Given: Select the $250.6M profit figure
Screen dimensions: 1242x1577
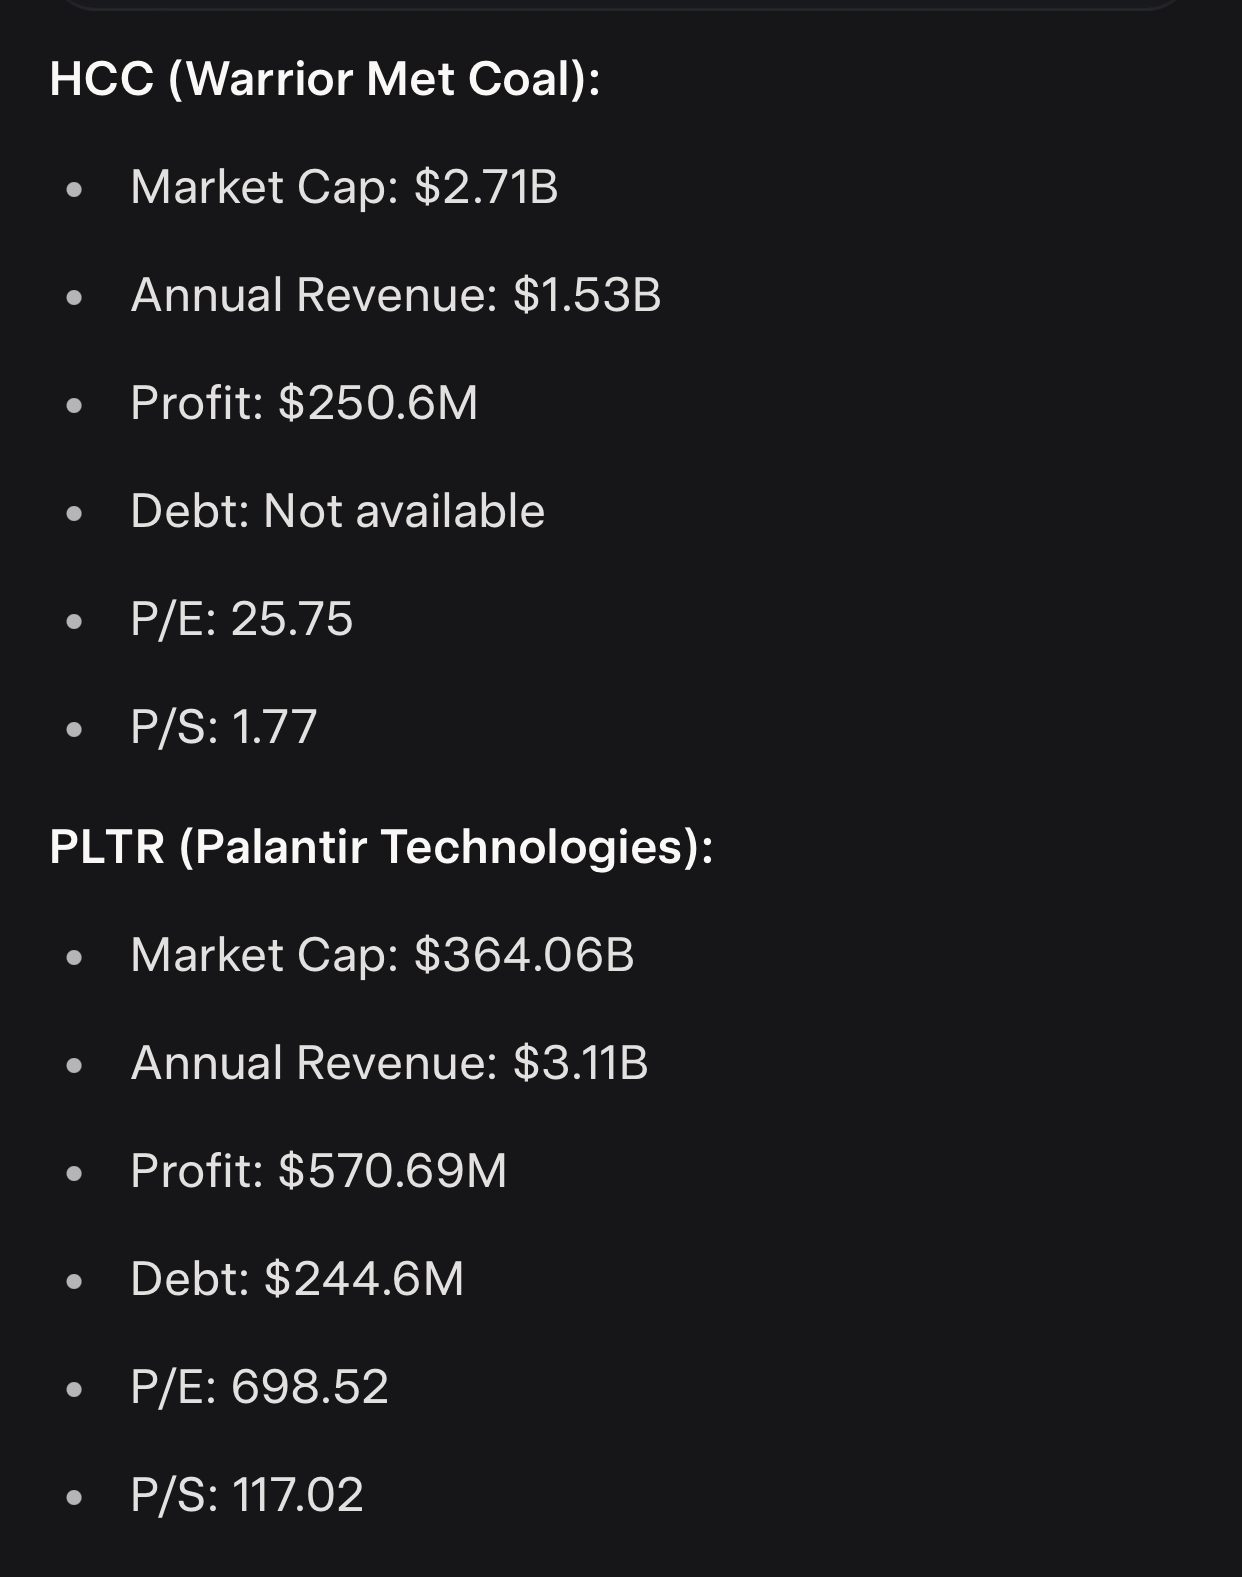Looking at the screenshot, I should [379, 403].
